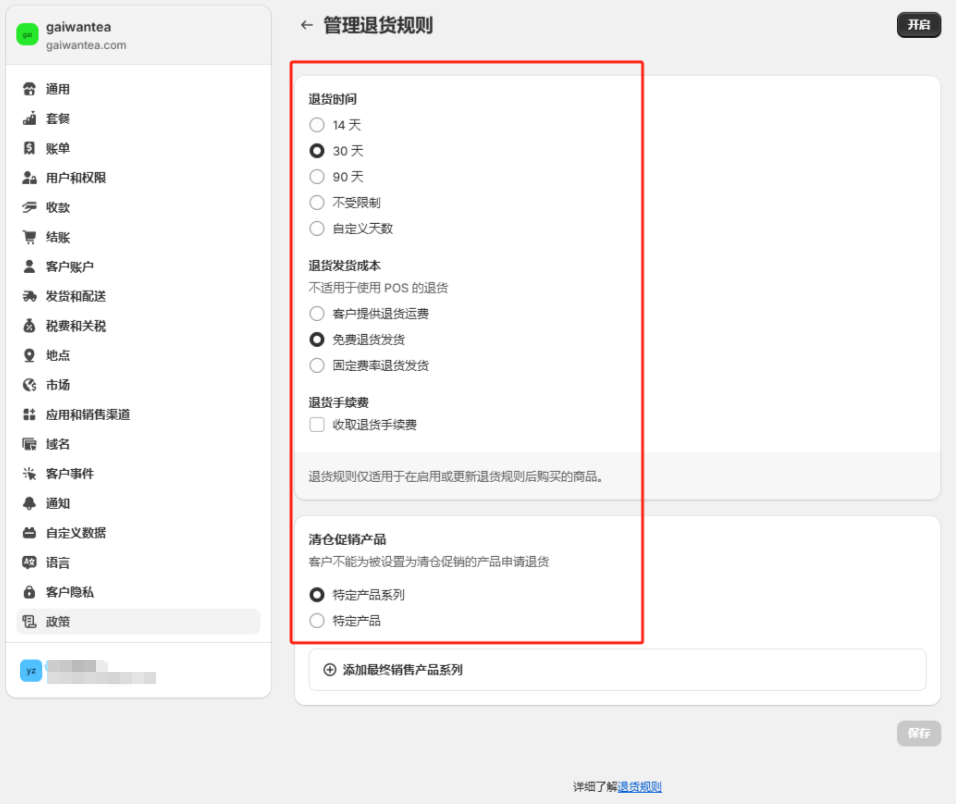This screenshot has height=804, width=956.
Task: Click the 通知 notification bell icon
Action: (28, 503)
